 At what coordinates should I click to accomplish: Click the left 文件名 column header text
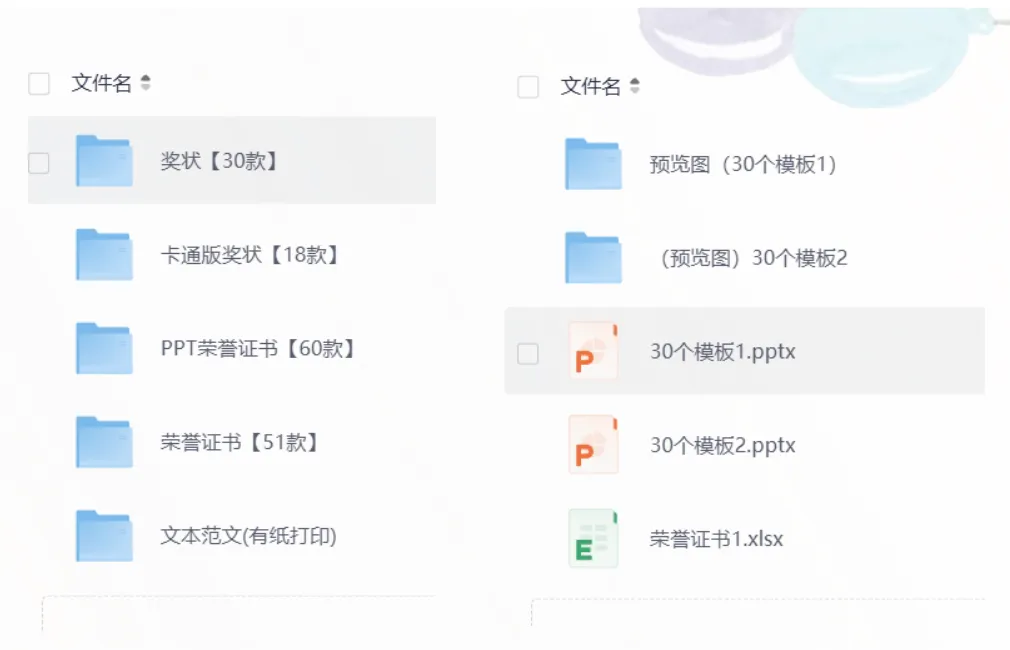point(102,83)
